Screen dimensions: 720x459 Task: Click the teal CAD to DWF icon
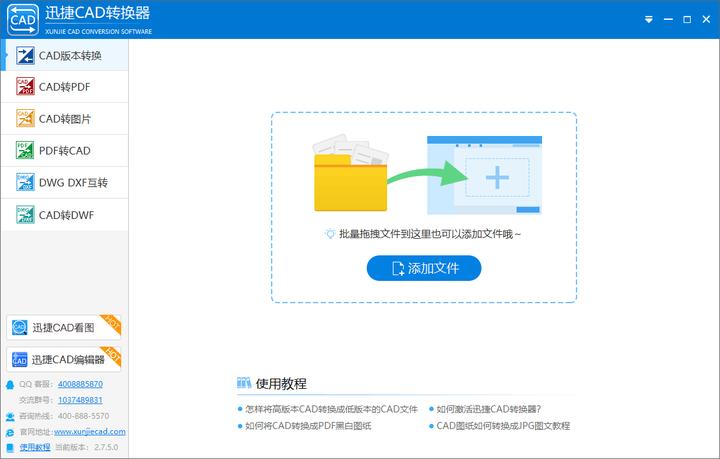[25, 214]
